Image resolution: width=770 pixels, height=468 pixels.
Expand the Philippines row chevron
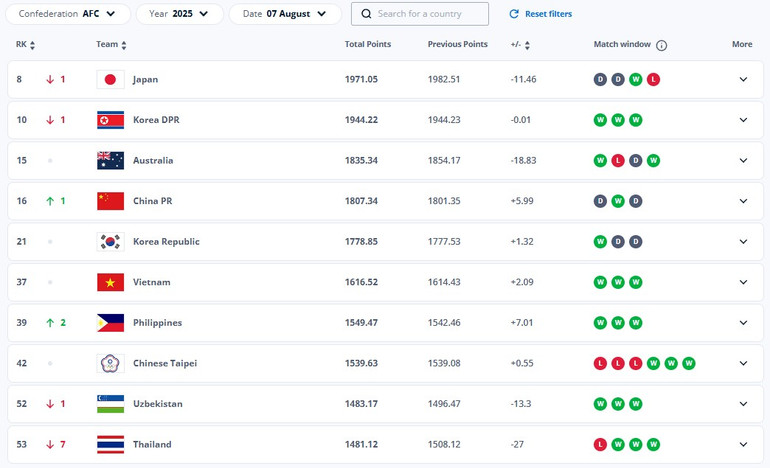click(743, 323)
